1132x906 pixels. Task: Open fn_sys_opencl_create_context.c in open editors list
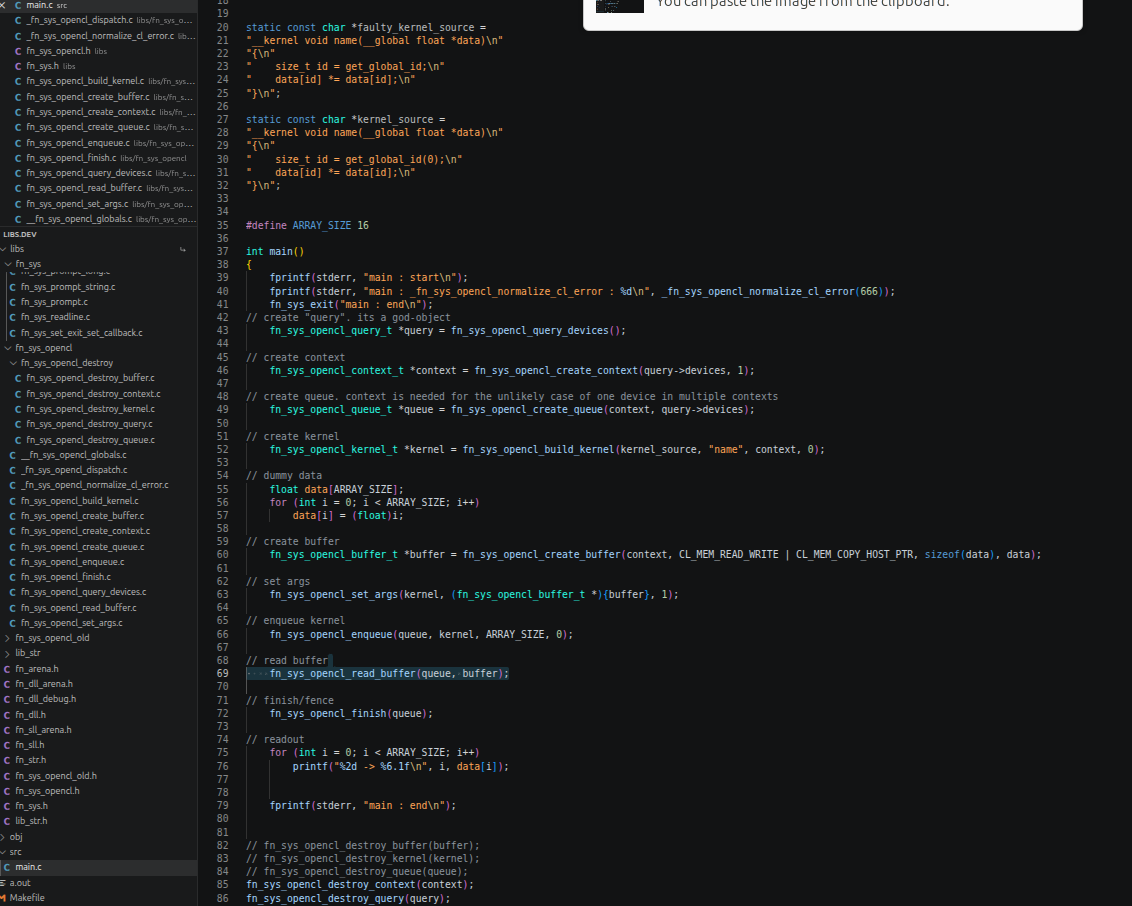tap(98, 112)
